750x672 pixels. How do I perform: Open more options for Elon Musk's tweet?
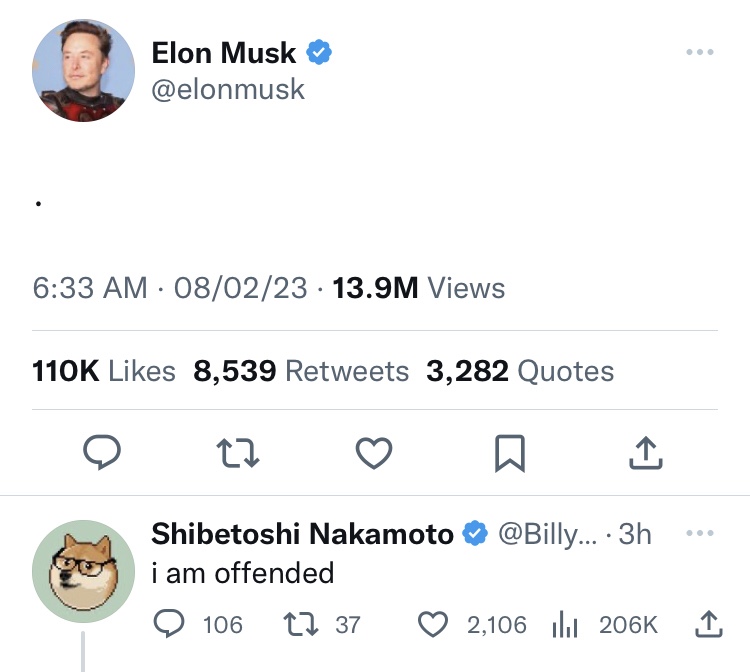pyautogui.click(x=700, y=52)
